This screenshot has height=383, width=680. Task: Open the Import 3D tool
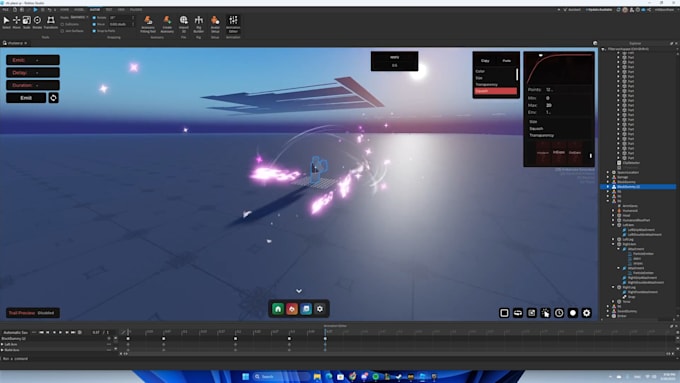pyautogui.click(x=184, y=24)
